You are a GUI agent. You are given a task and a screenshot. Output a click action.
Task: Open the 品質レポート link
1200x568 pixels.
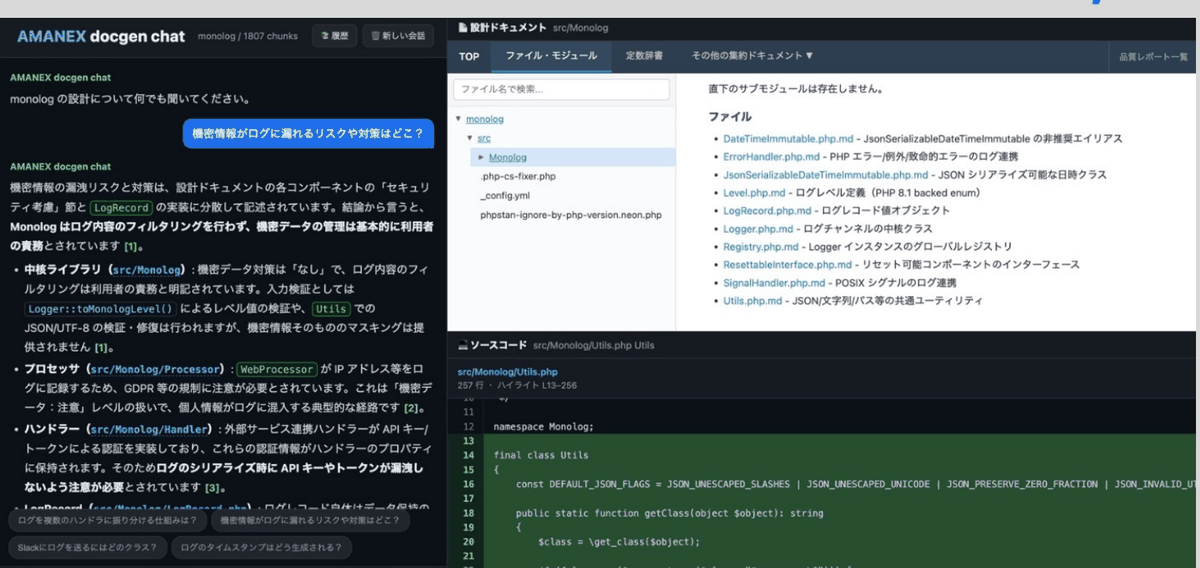point(1153,57)
